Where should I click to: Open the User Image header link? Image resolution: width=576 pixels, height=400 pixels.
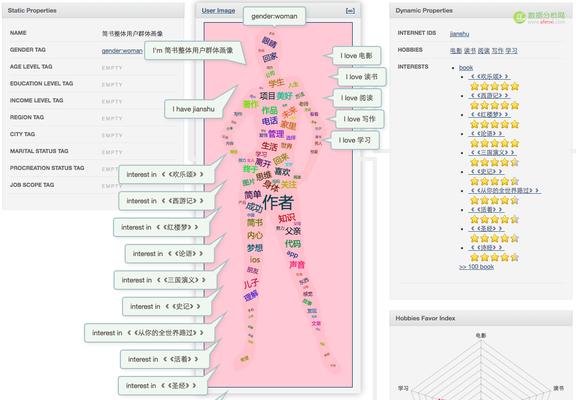tap(218, 11)
